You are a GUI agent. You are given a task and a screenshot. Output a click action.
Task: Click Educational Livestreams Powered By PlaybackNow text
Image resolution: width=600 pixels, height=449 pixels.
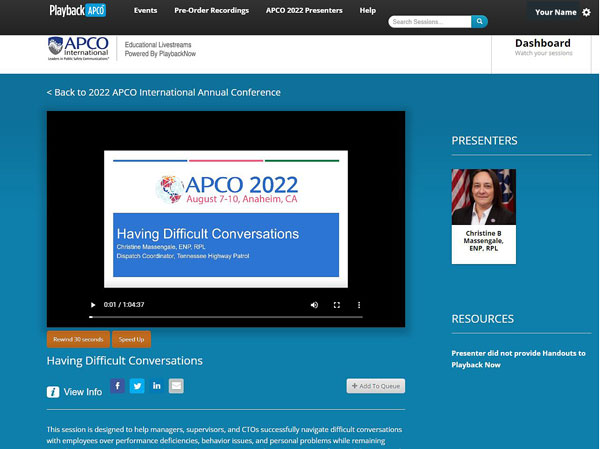click(160, 49)
